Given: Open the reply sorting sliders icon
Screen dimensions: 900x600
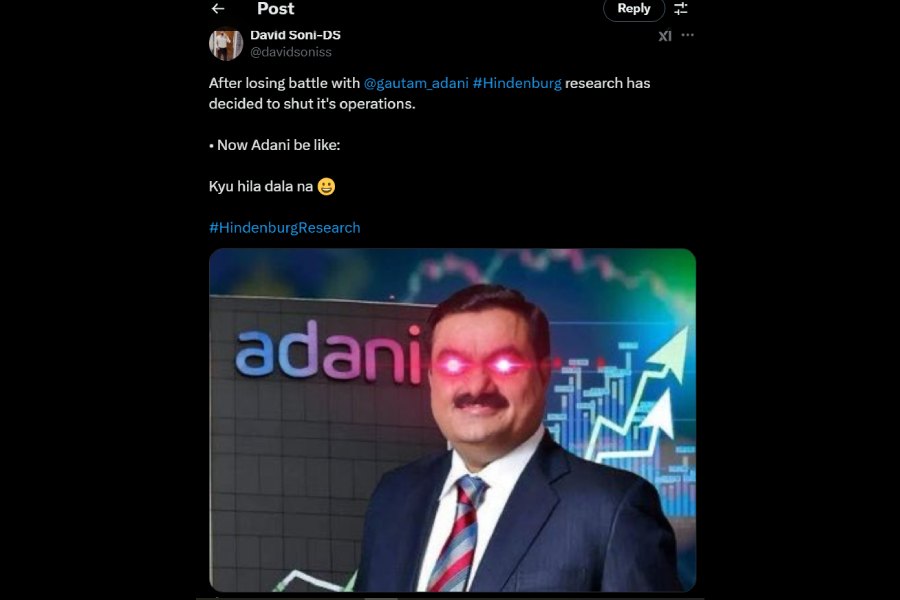Looking at the screenshot, I should click(681, 9).
